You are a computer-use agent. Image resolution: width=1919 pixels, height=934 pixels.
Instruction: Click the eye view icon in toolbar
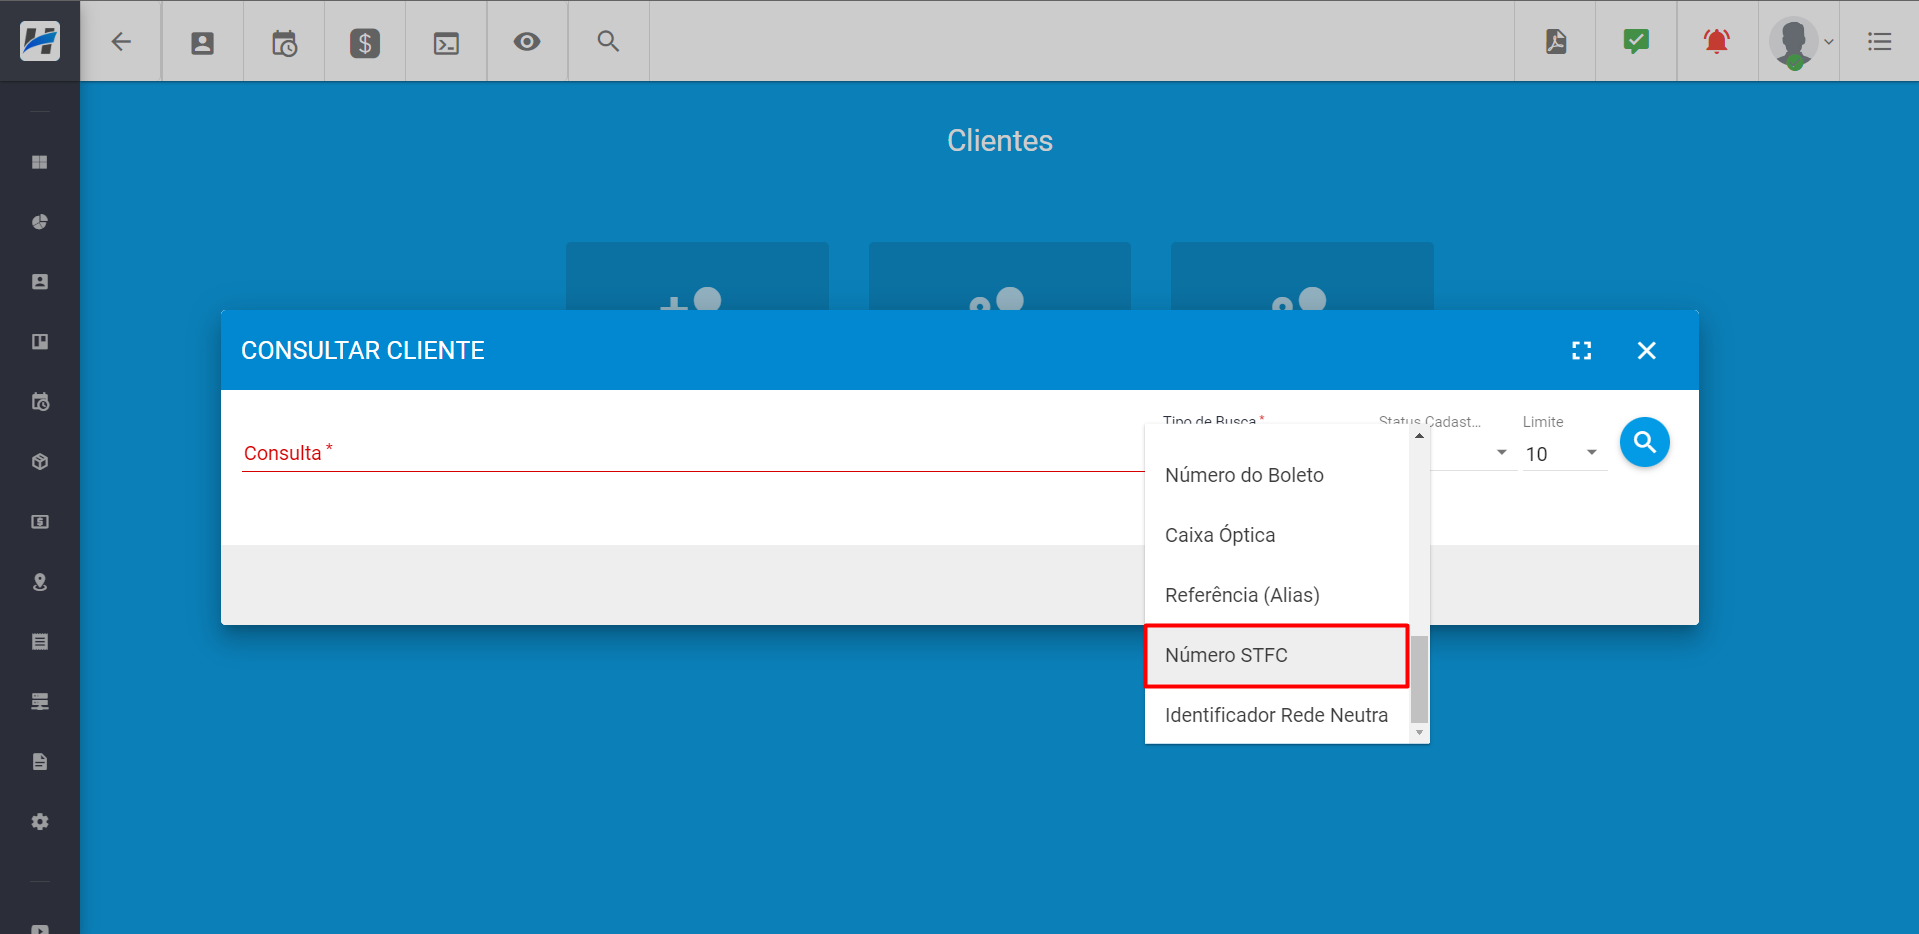point(527,42)
